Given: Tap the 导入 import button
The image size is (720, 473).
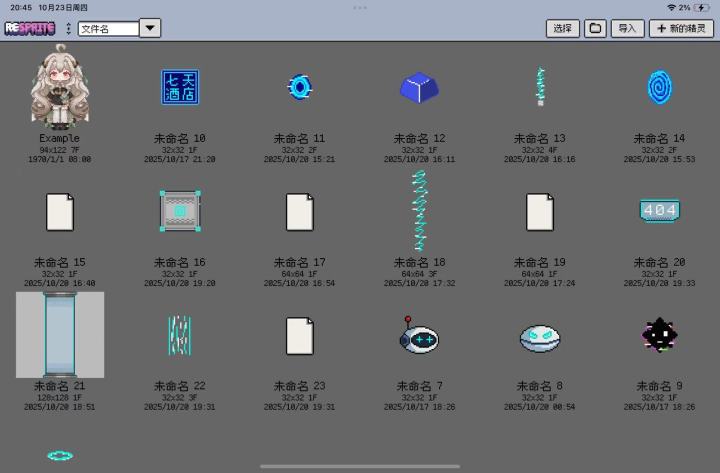Looking at the screenshot, I should click(627, 28).
